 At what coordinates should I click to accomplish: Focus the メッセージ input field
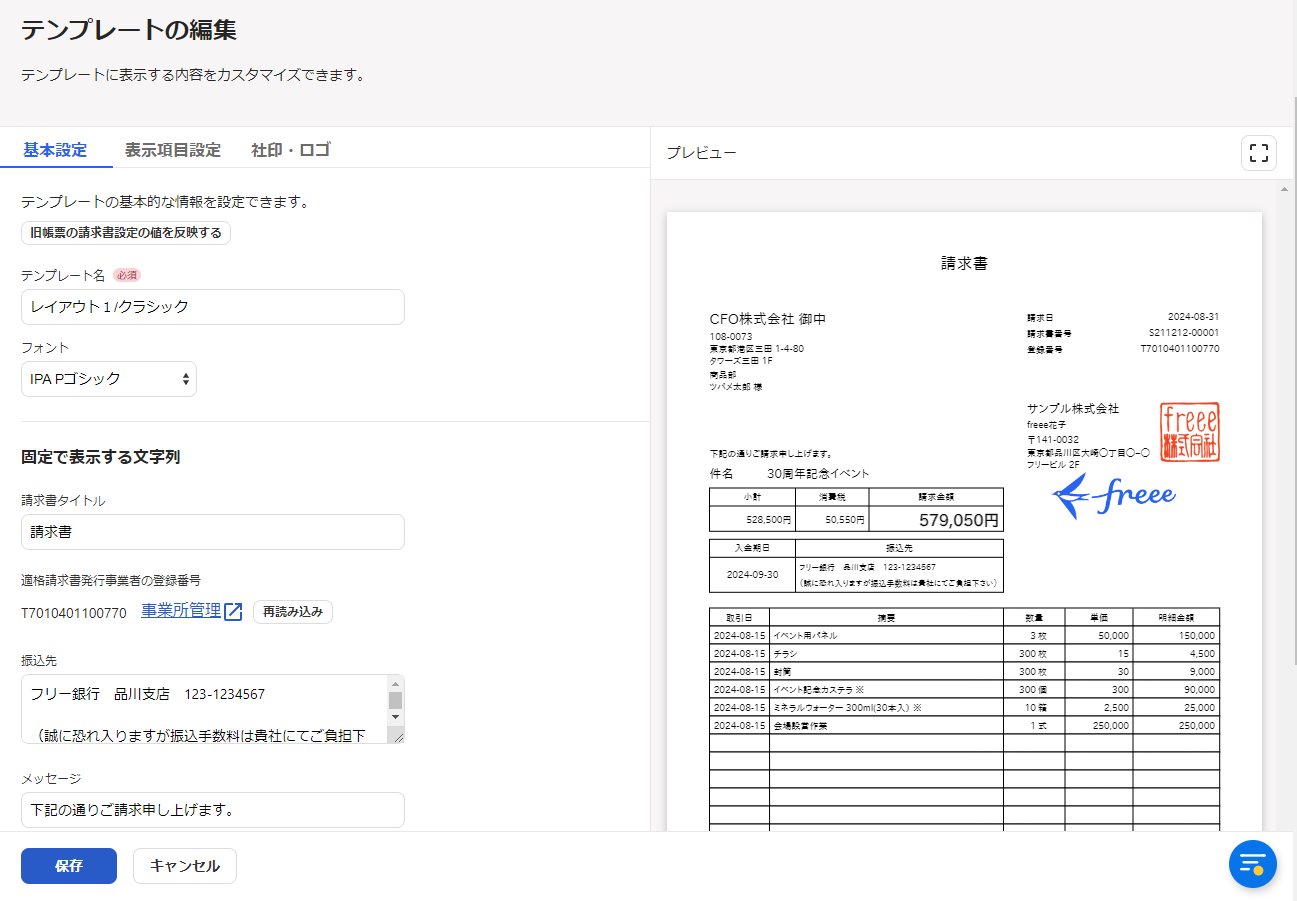[213, 810]
